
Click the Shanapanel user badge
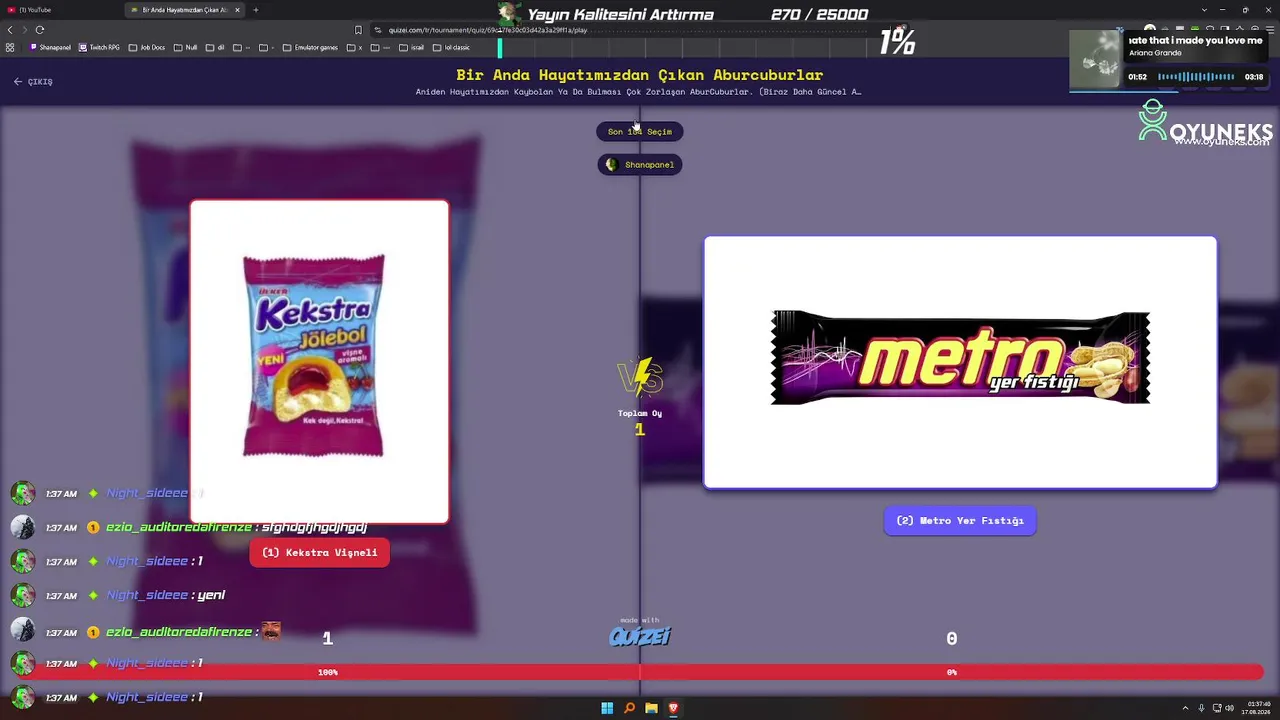(640, 164)
